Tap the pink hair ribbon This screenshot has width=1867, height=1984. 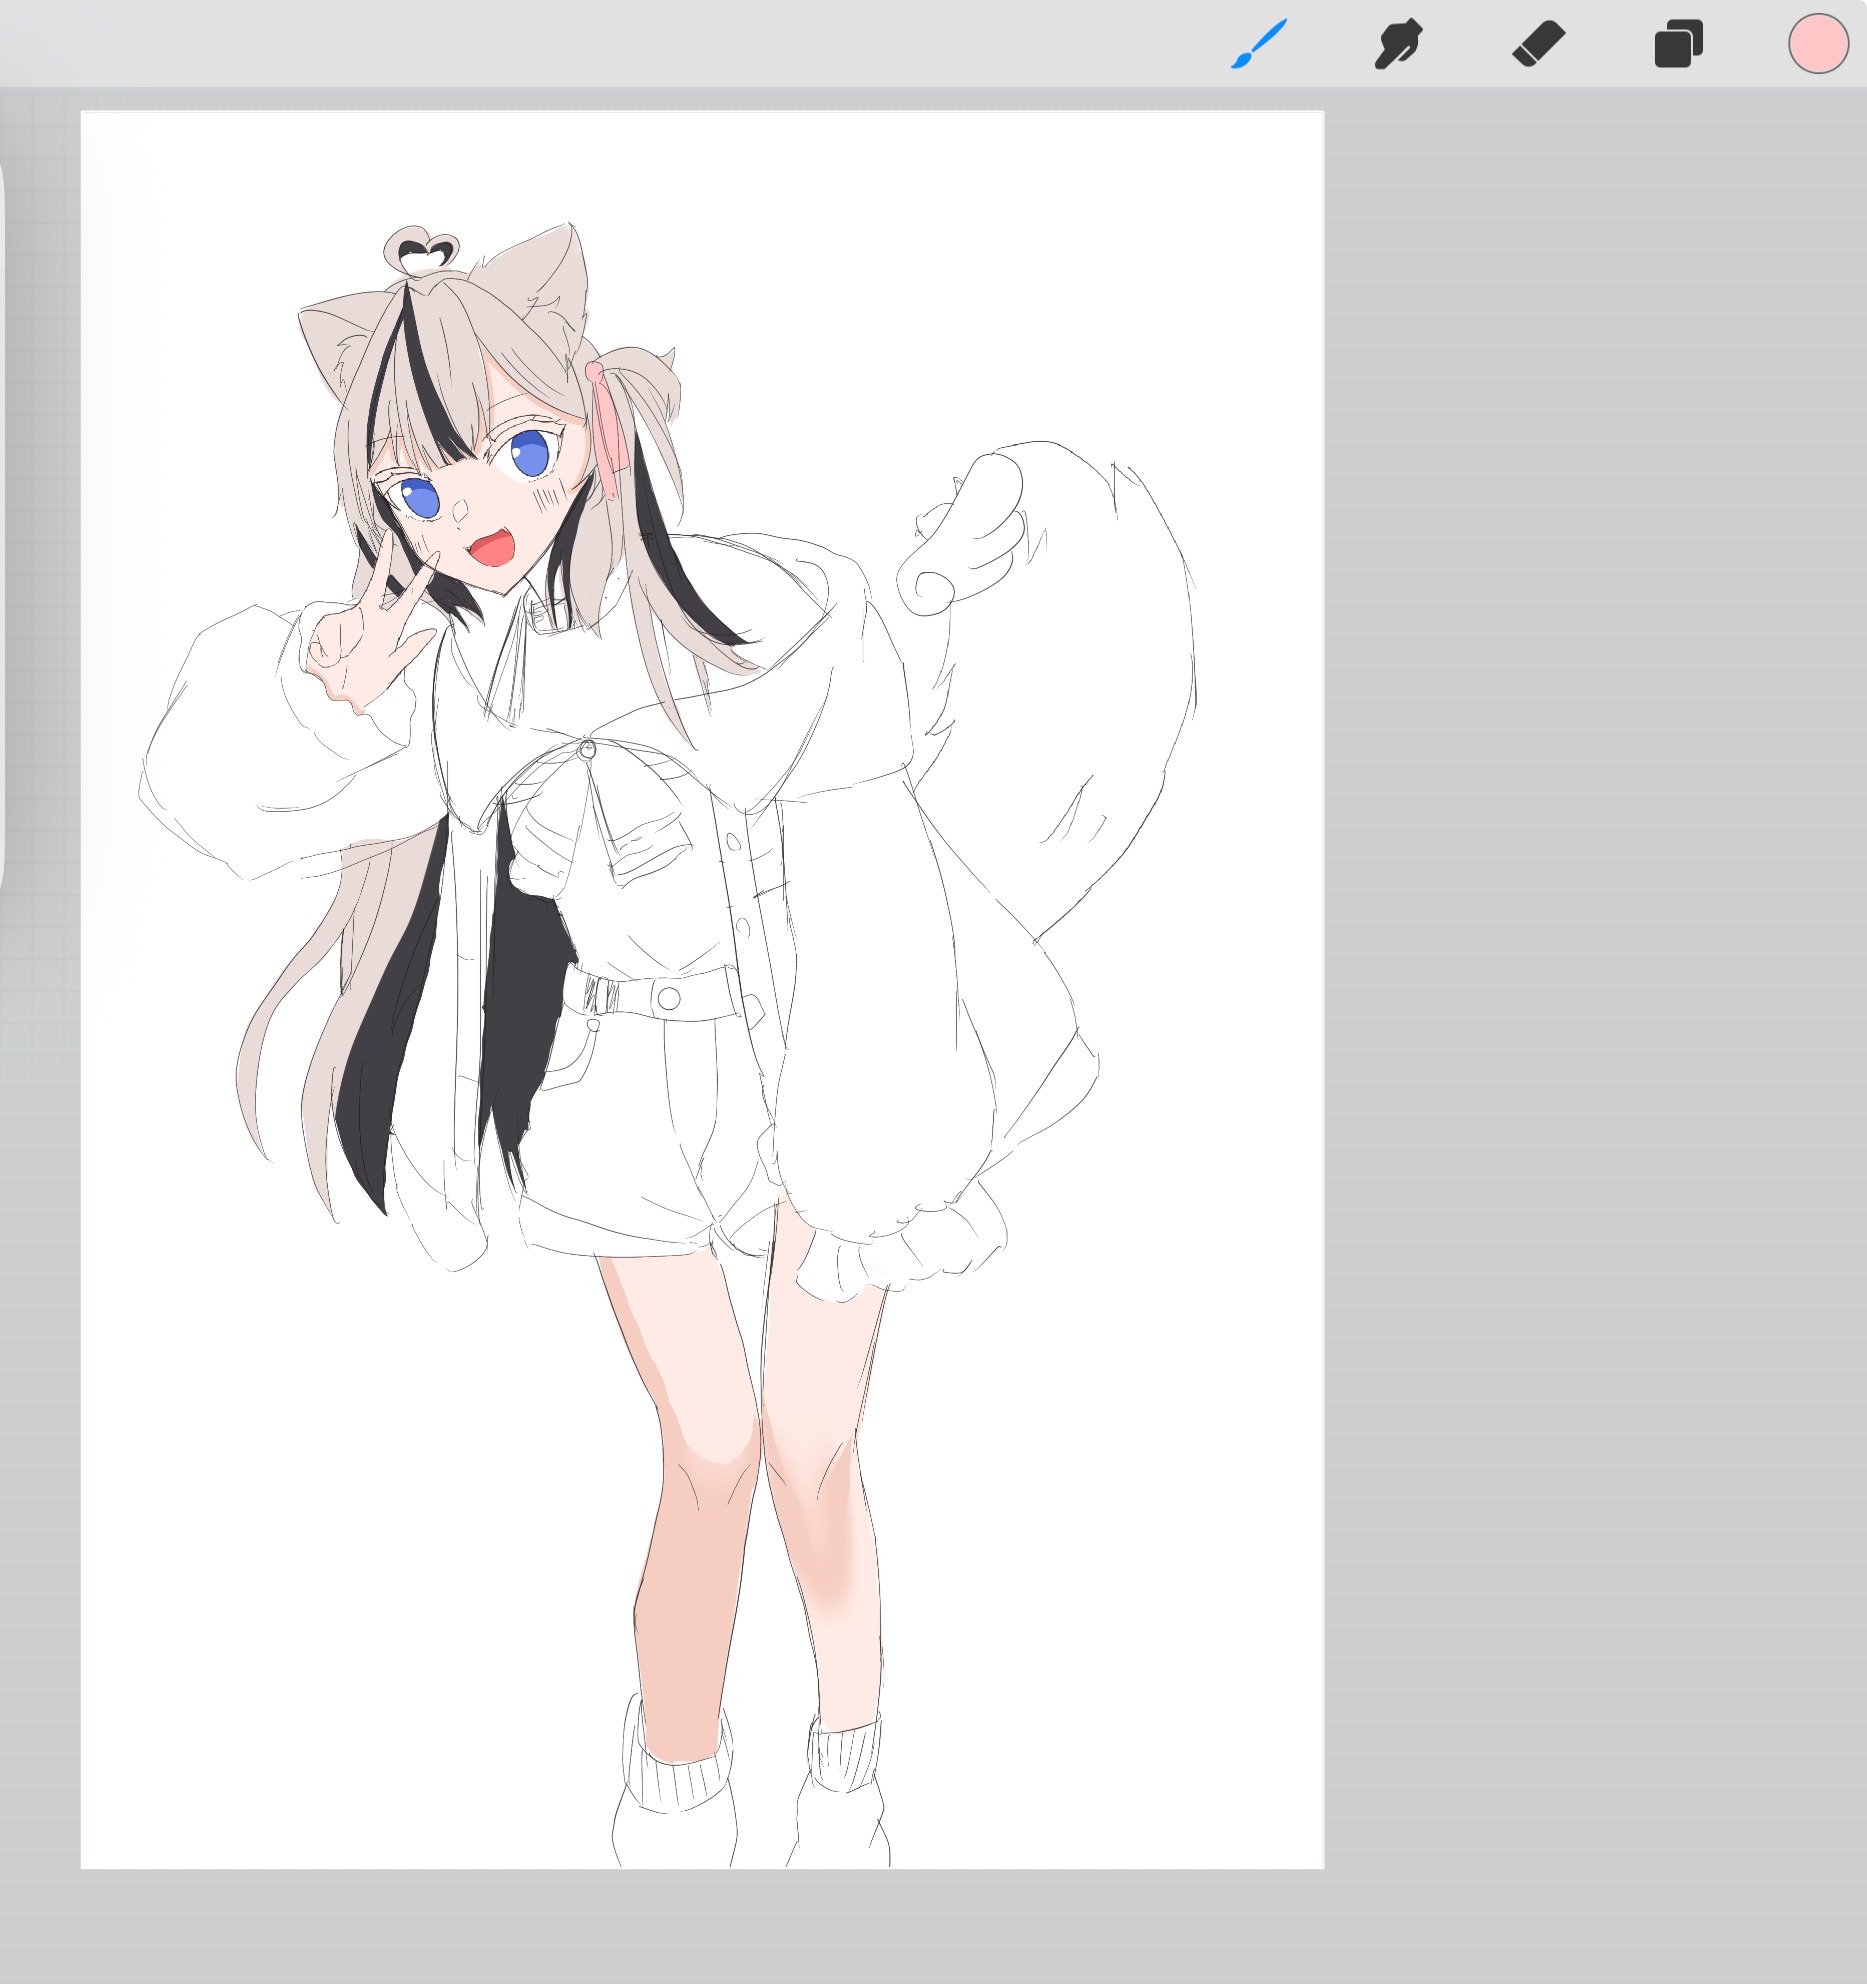click(612, 430)
